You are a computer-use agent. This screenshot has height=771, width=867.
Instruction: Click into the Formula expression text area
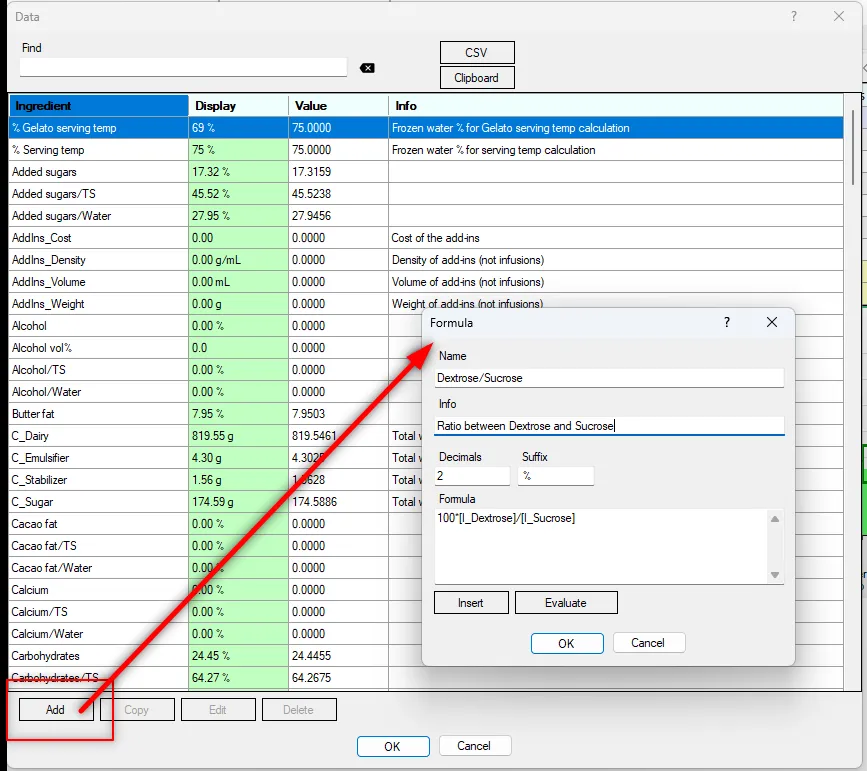(x=603, y=546)
